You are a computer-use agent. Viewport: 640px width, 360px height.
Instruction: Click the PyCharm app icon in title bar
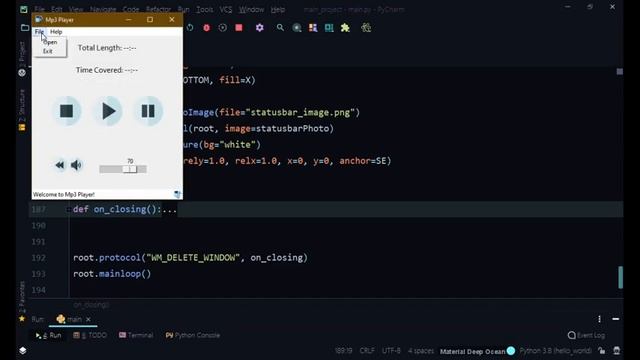click(24, 9)
